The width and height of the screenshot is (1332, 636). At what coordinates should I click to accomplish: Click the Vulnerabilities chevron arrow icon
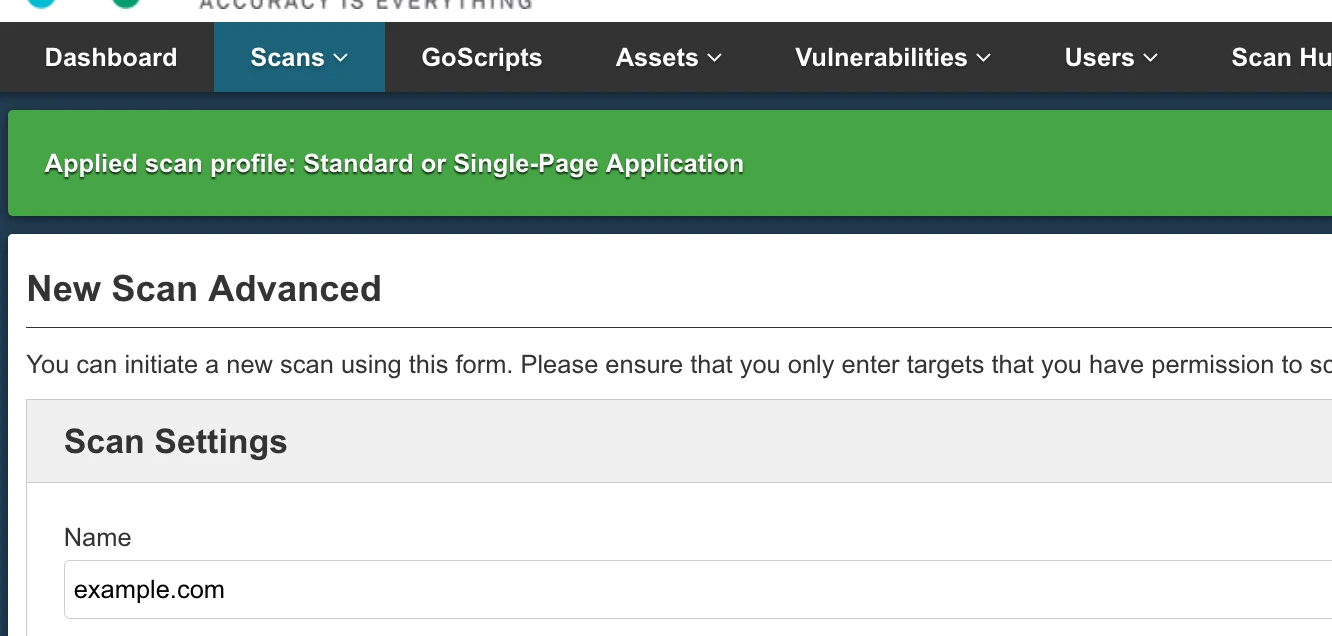point(983,58)
